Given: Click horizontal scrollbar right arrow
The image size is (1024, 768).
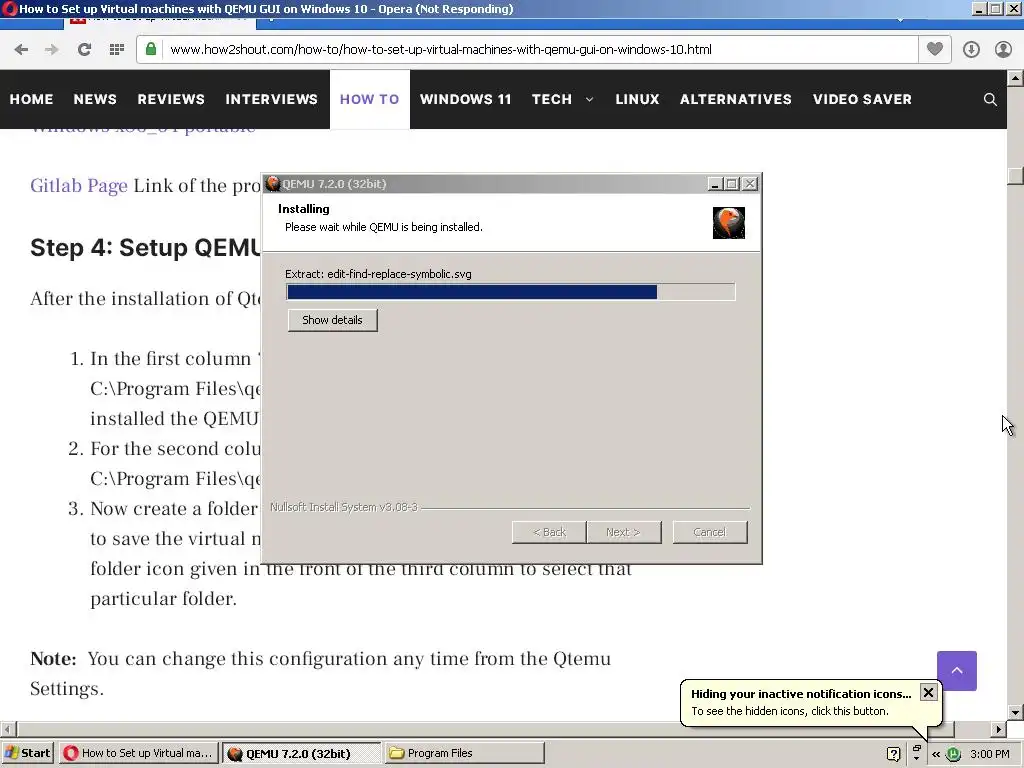Looking at the screenshot, I should tap(999, 729).
